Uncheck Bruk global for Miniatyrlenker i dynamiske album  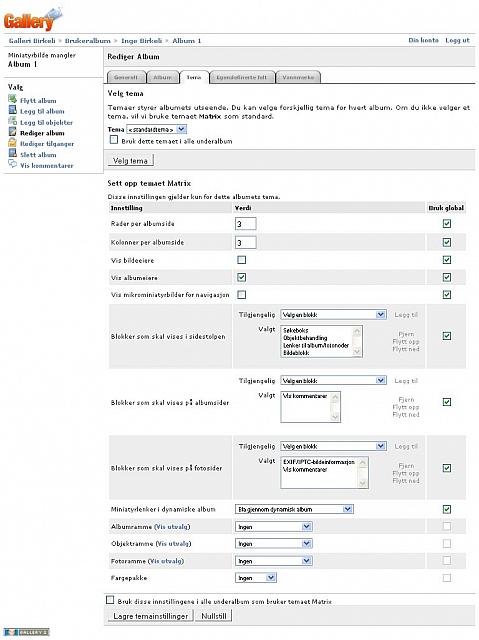[x=447, y=509]
